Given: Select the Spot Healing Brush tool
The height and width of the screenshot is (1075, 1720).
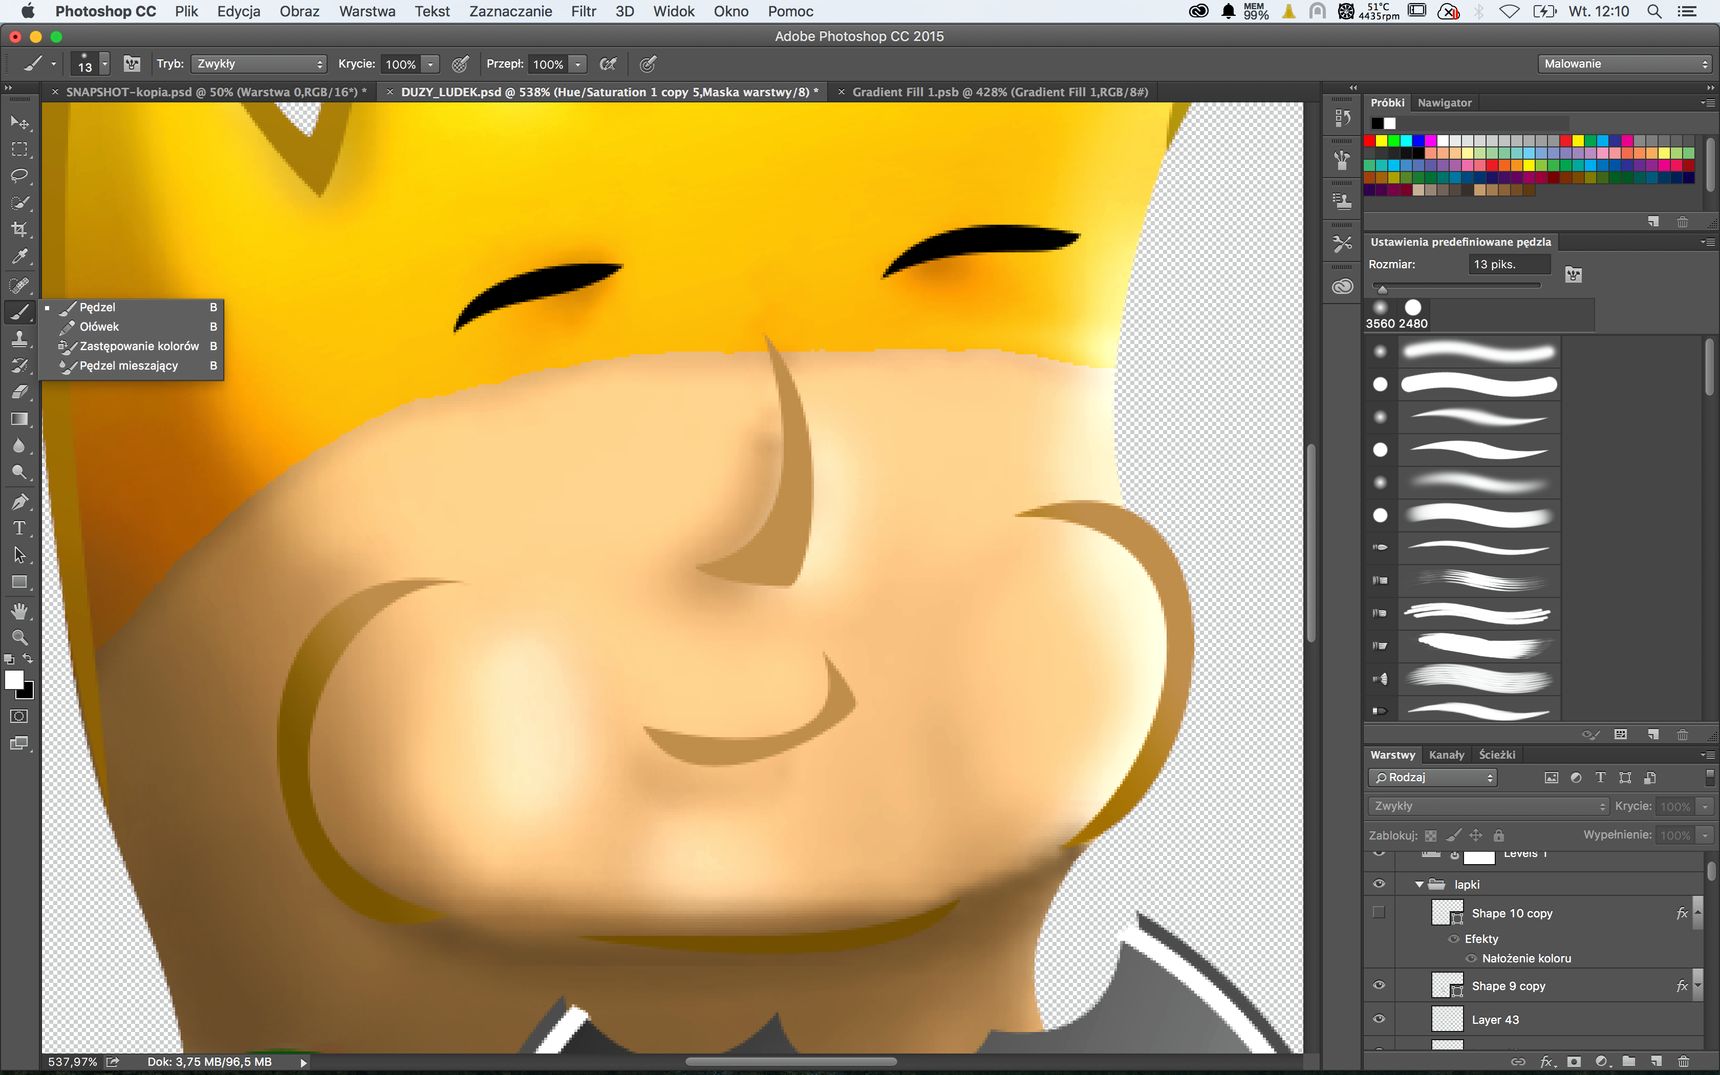Looking at the screenshot, I should 20,285.
